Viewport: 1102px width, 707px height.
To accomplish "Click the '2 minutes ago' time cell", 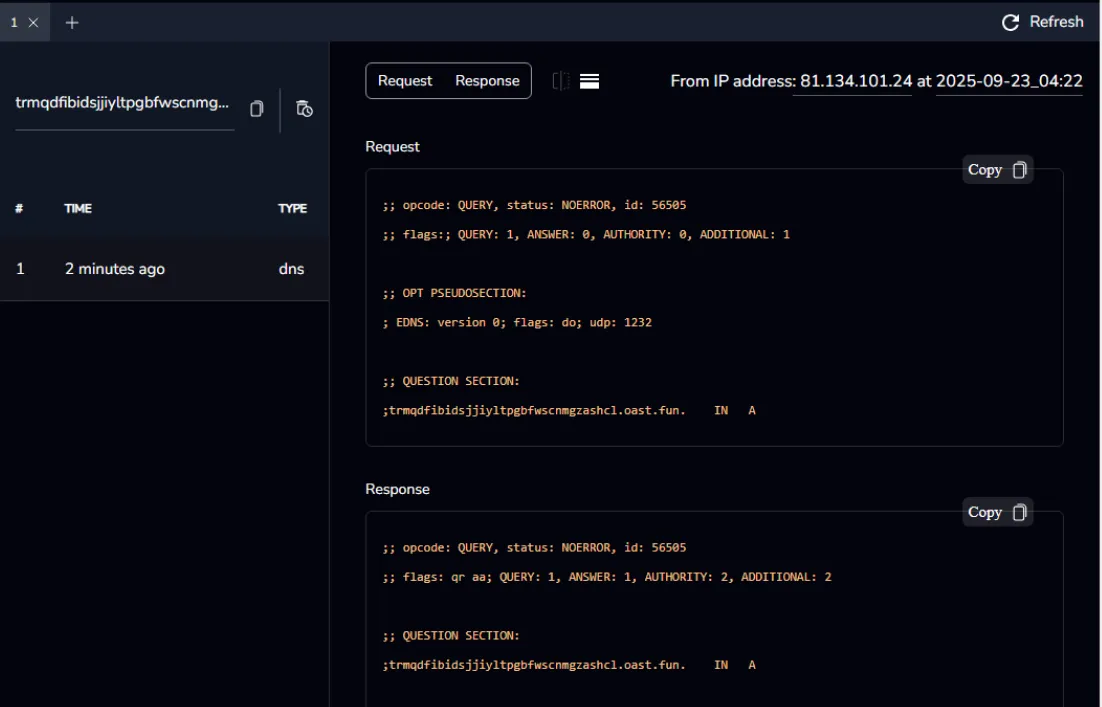I will coord(115,269).
